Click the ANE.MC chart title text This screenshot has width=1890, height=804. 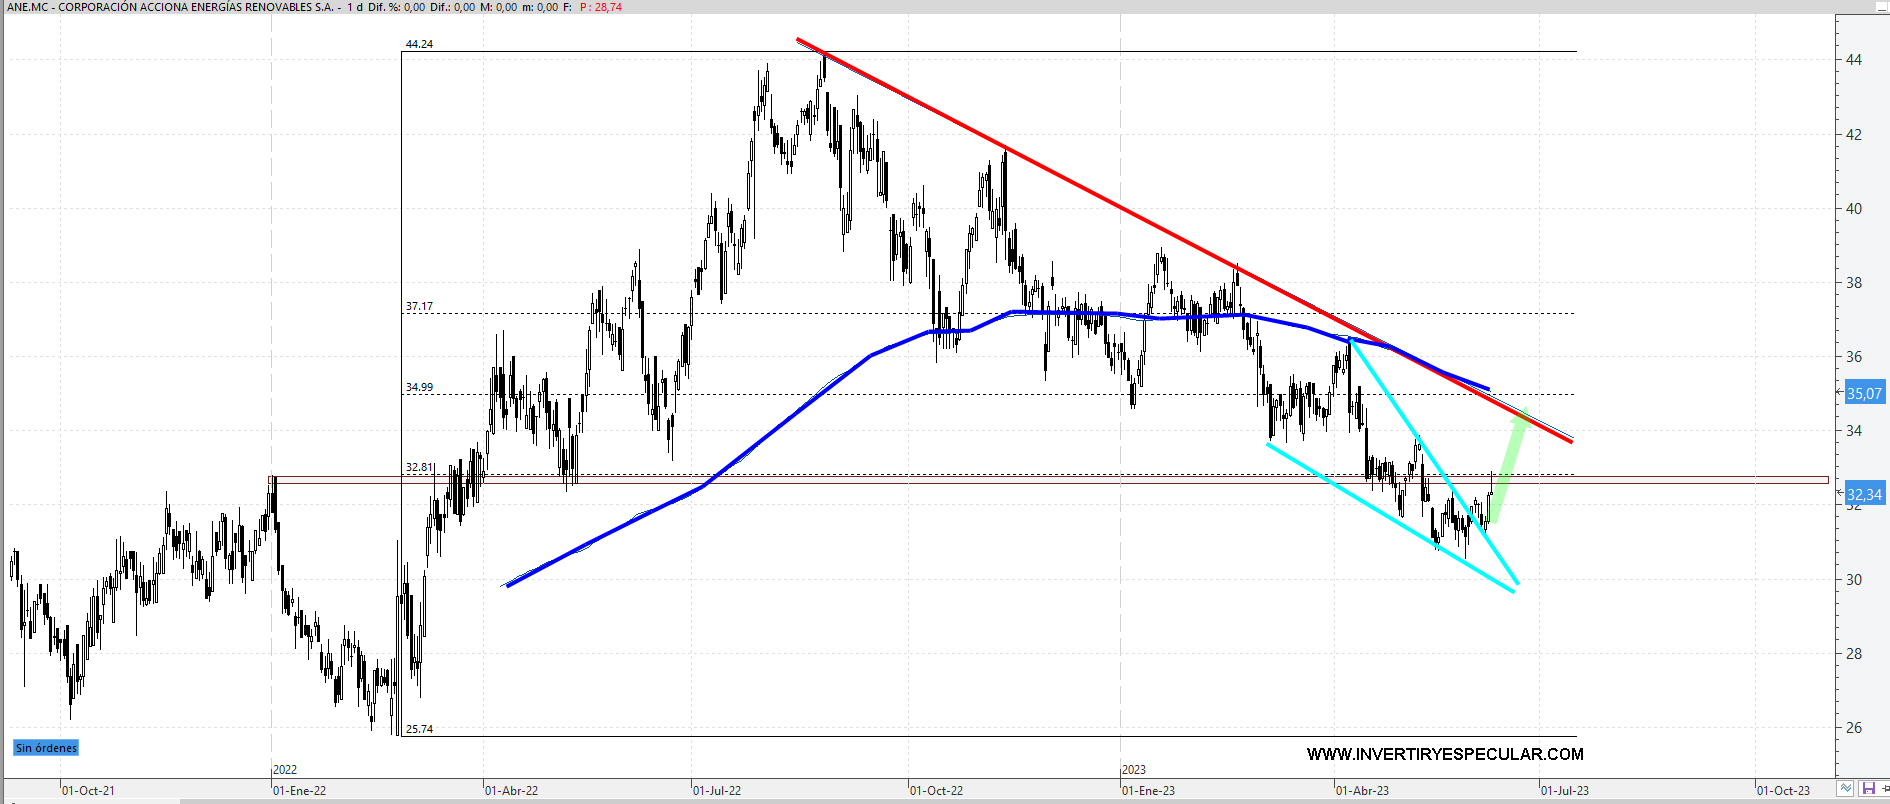click(170, 7)
